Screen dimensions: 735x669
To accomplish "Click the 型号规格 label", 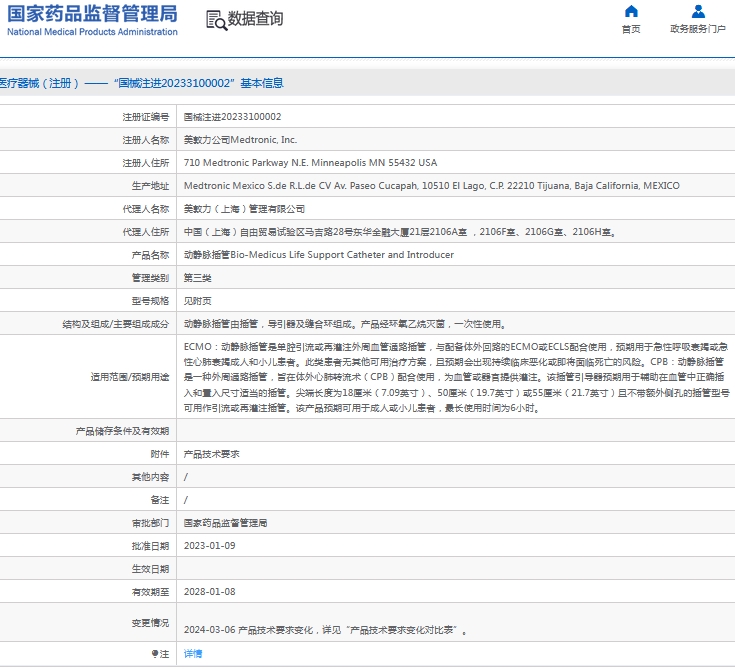I will 150,301.
